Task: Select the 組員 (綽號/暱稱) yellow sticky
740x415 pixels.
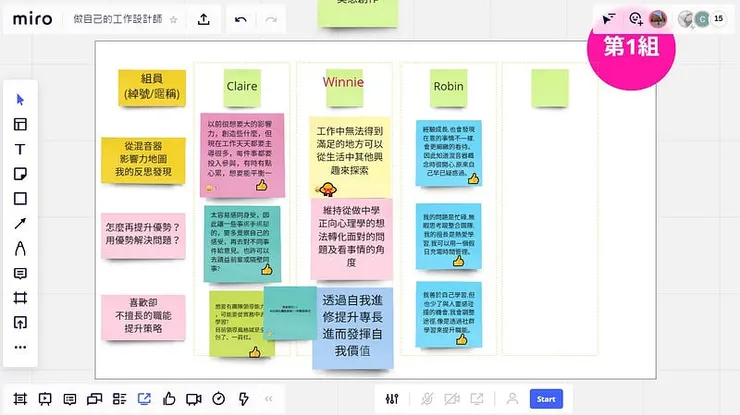Action: 152,88
